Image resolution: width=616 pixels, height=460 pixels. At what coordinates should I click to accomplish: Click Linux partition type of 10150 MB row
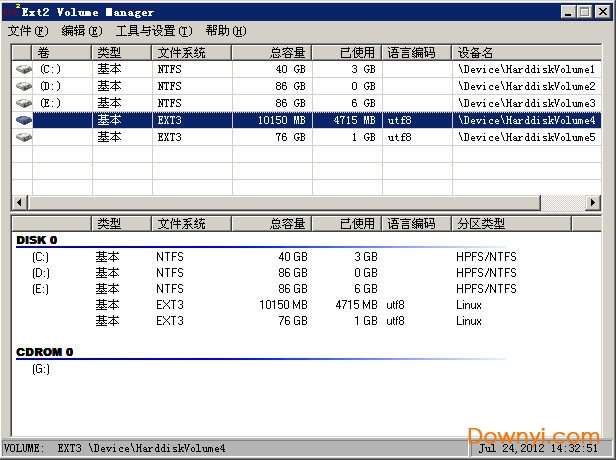469,305
